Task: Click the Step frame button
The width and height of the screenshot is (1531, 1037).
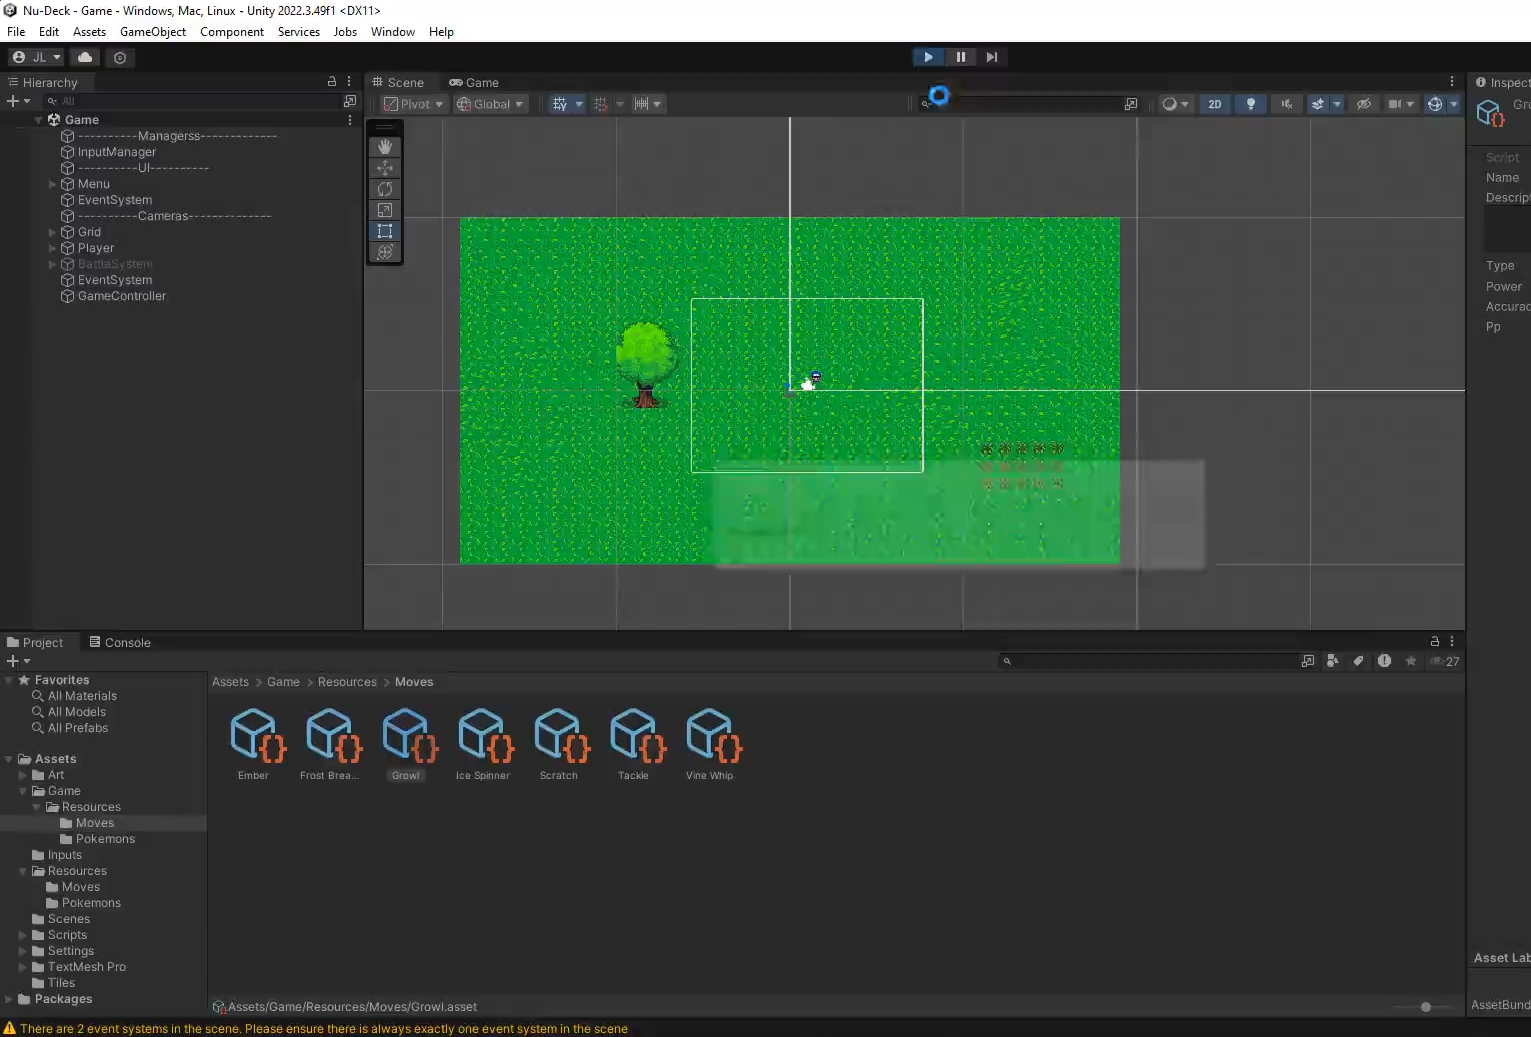Action: point(991,57)
